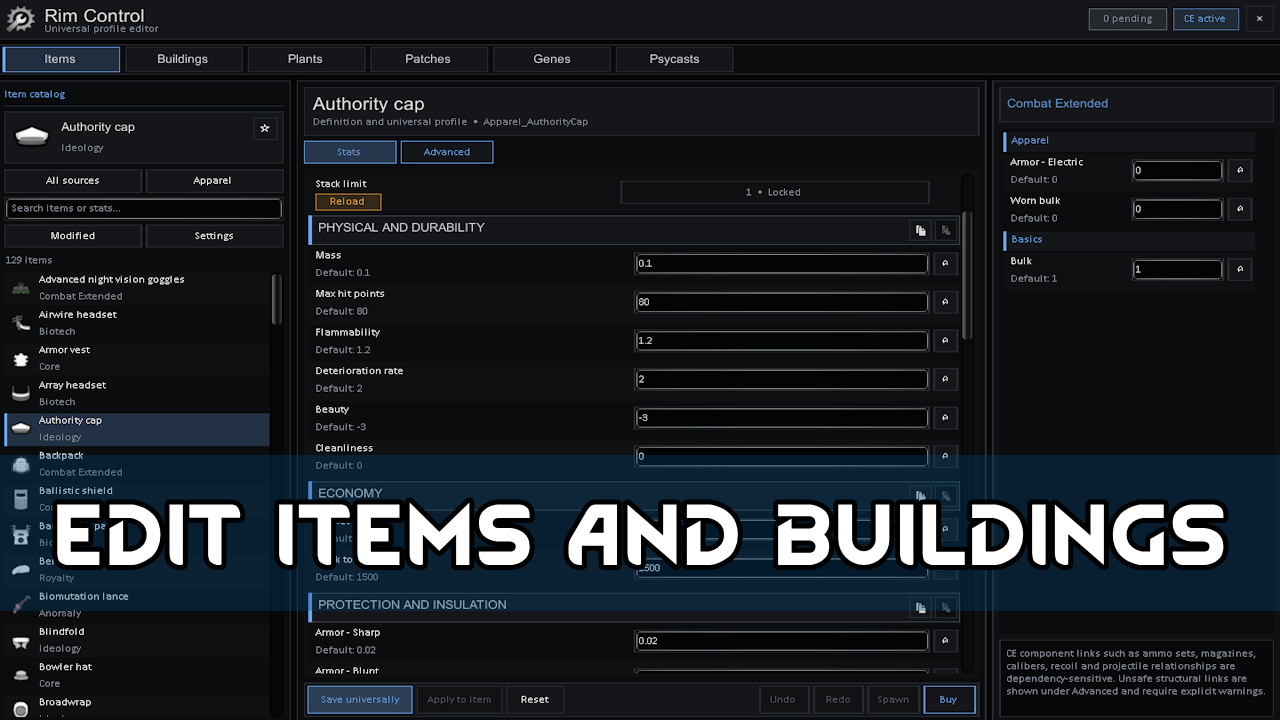Click the Array headset item icon
Screen dimensions: 1280x720
[20, 393]
